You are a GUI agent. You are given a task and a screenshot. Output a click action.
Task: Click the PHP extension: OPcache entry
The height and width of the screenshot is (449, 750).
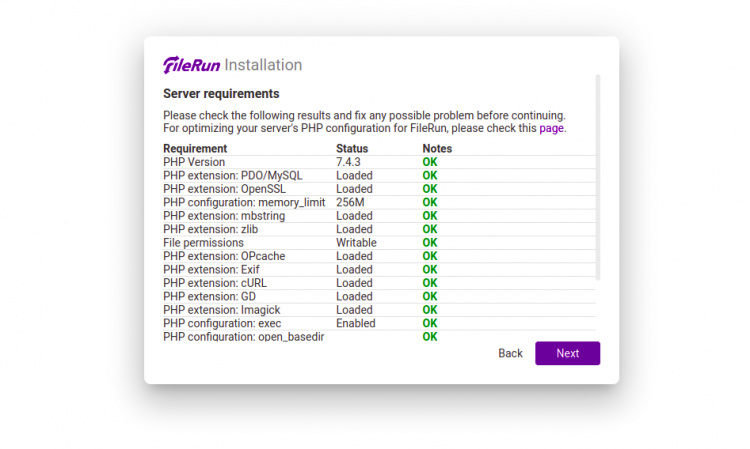(224, 256)
